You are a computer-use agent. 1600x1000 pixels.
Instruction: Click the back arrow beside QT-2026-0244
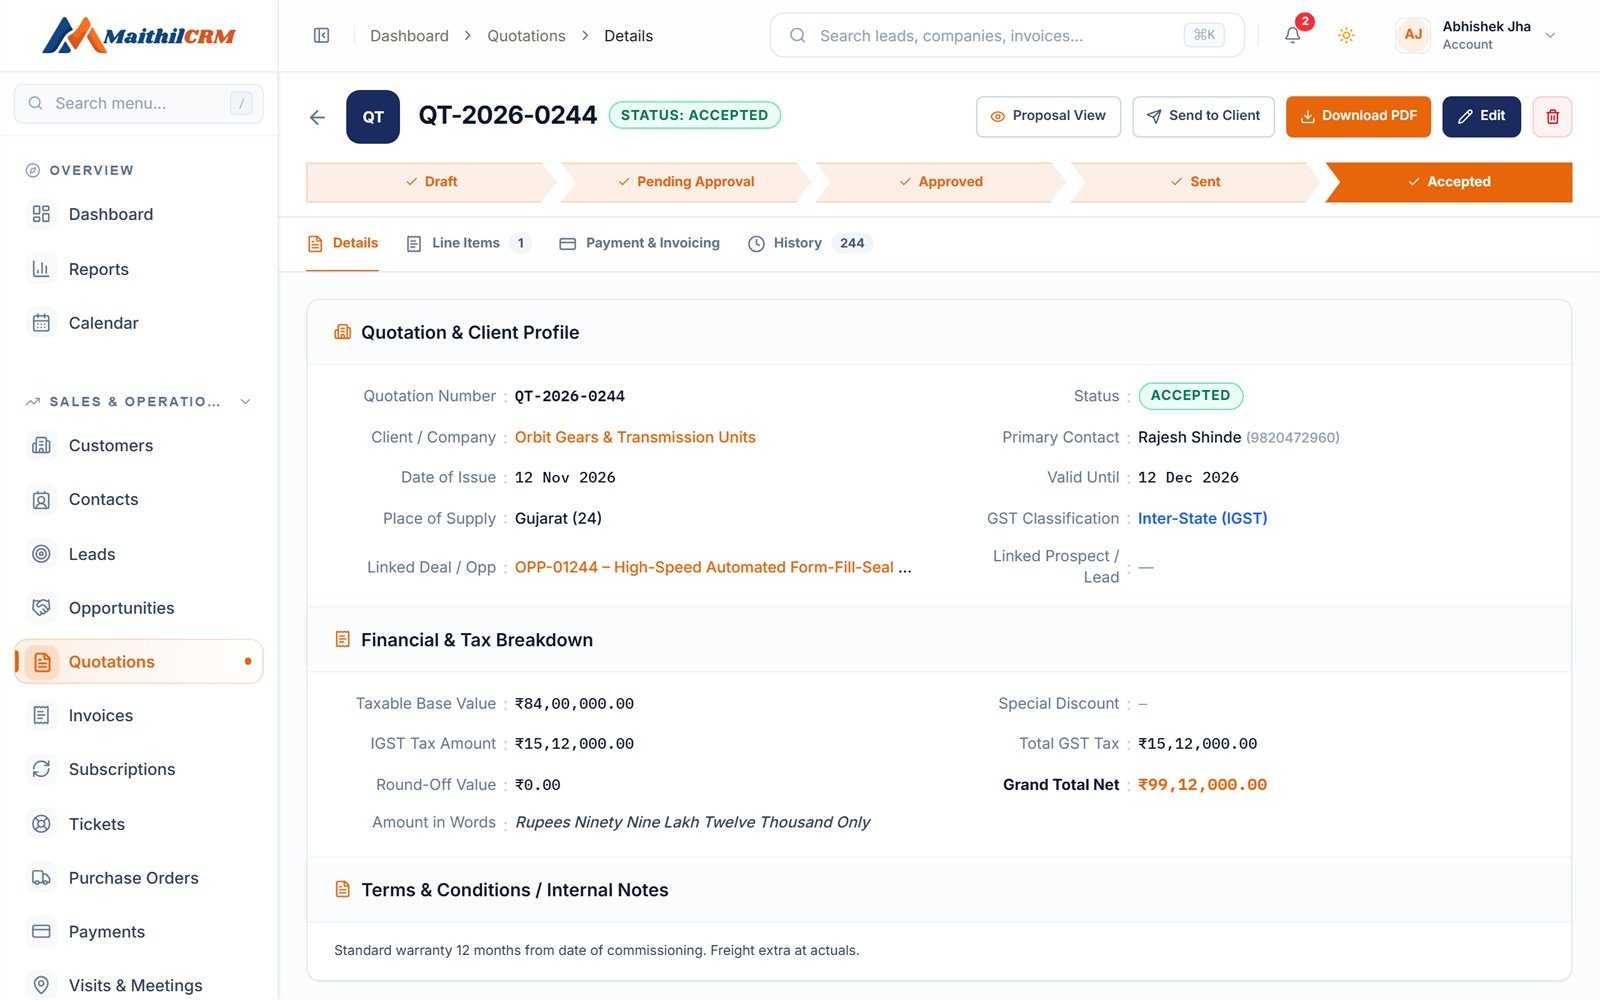click(318, 117)
